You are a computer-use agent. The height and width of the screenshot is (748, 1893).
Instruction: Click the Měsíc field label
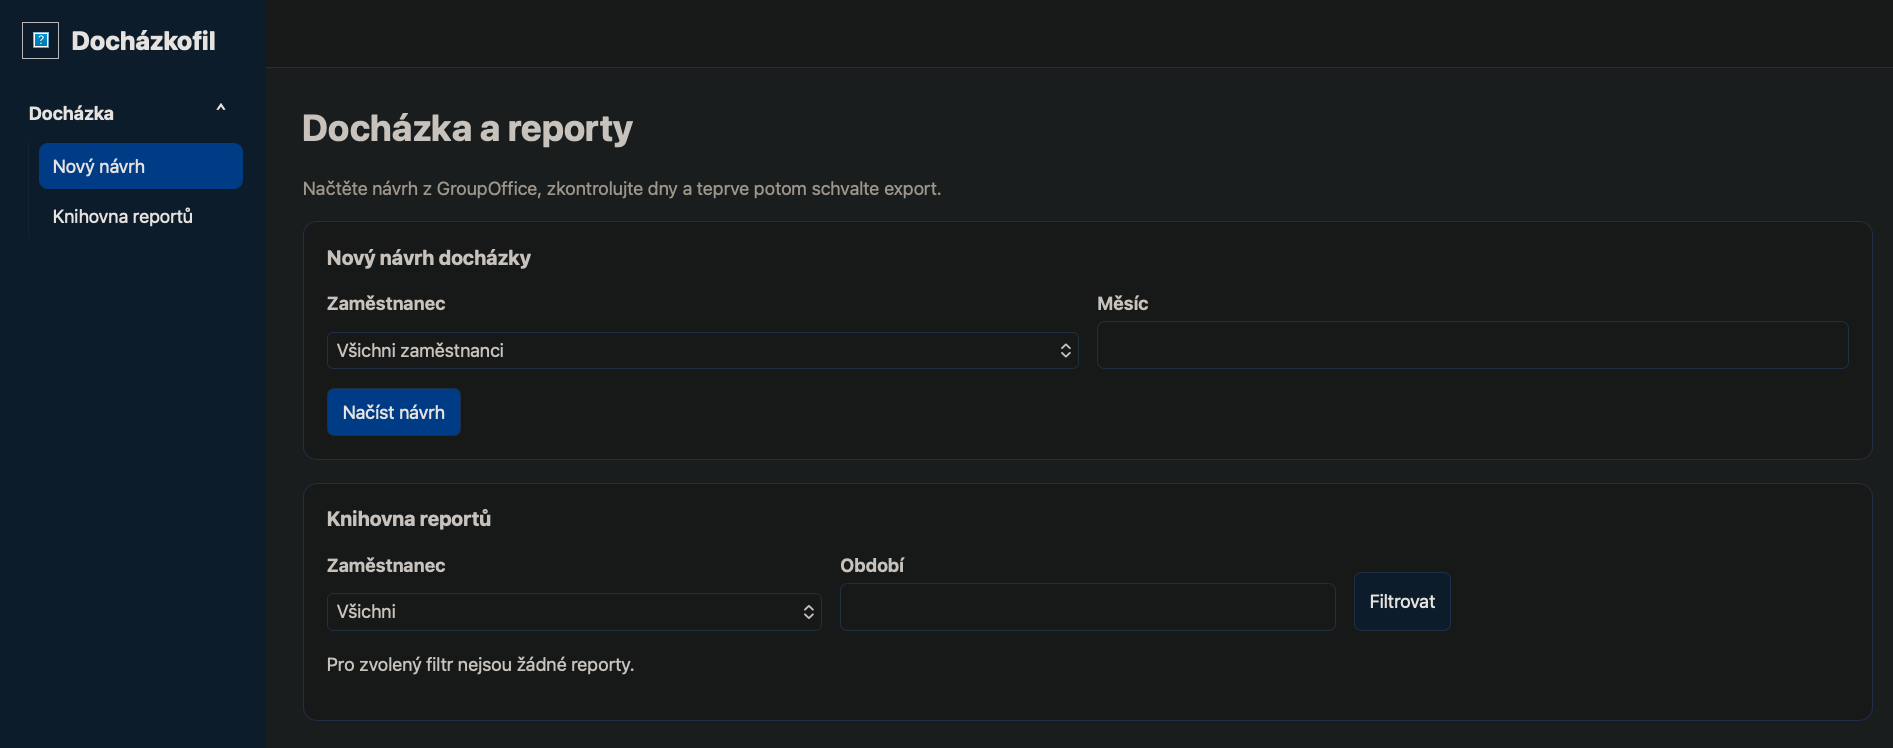[x=1122, y=304]
